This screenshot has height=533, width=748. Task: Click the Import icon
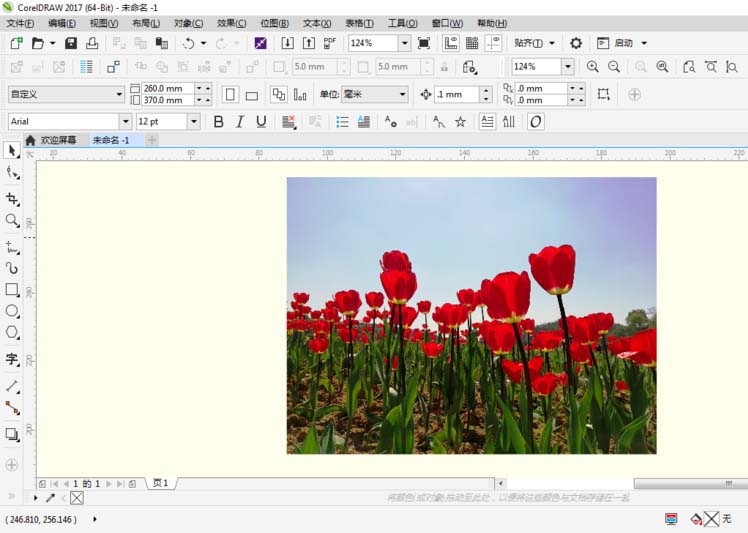(288, 43)
